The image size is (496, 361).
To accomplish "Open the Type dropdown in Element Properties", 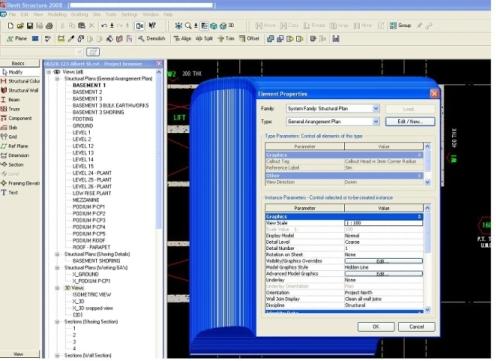I will pos(376,122).
